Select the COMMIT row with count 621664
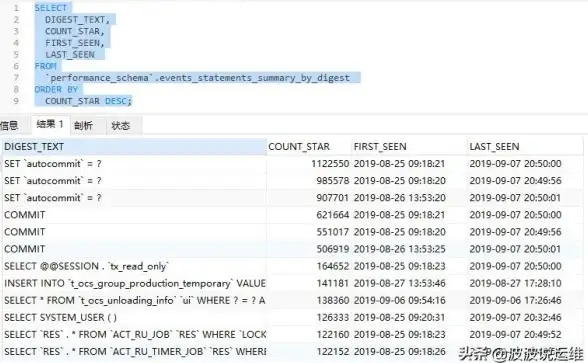588x363 pixels. coord(292,215)
